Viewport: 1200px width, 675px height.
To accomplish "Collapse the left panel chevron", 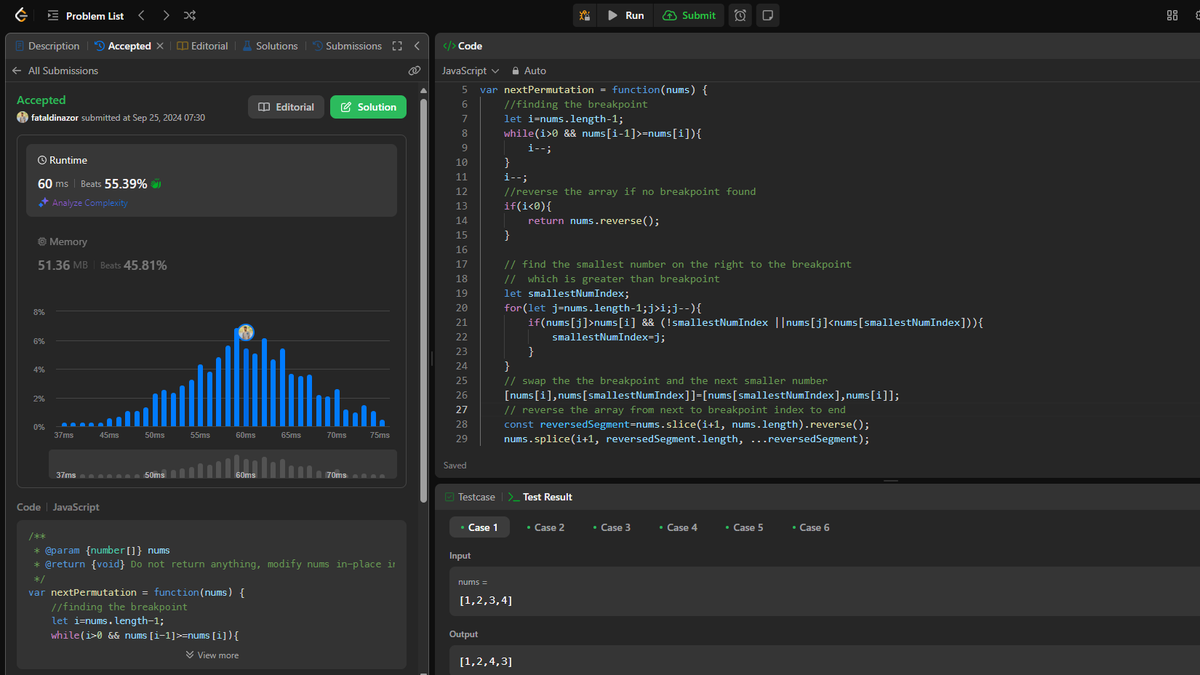I will 416,46.
